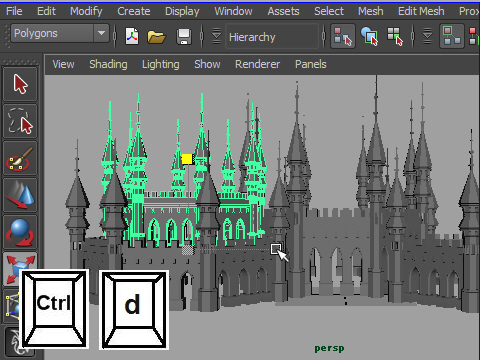The width and height of the screenshot is (480, 360).
Task: Create a new scene file
Action: pos(132,36)
